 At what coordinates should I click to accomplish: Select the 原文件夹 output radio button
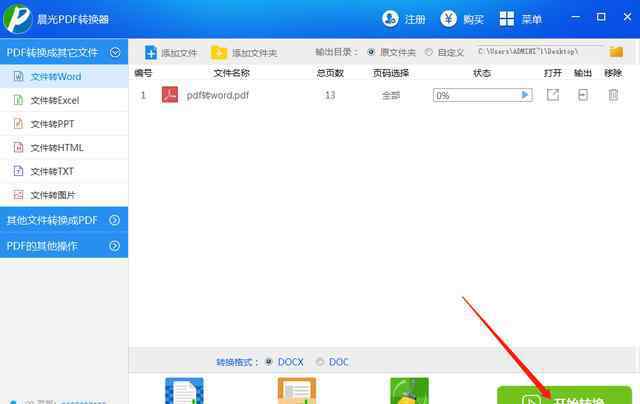pyautogui.click(x=371, y=52)
